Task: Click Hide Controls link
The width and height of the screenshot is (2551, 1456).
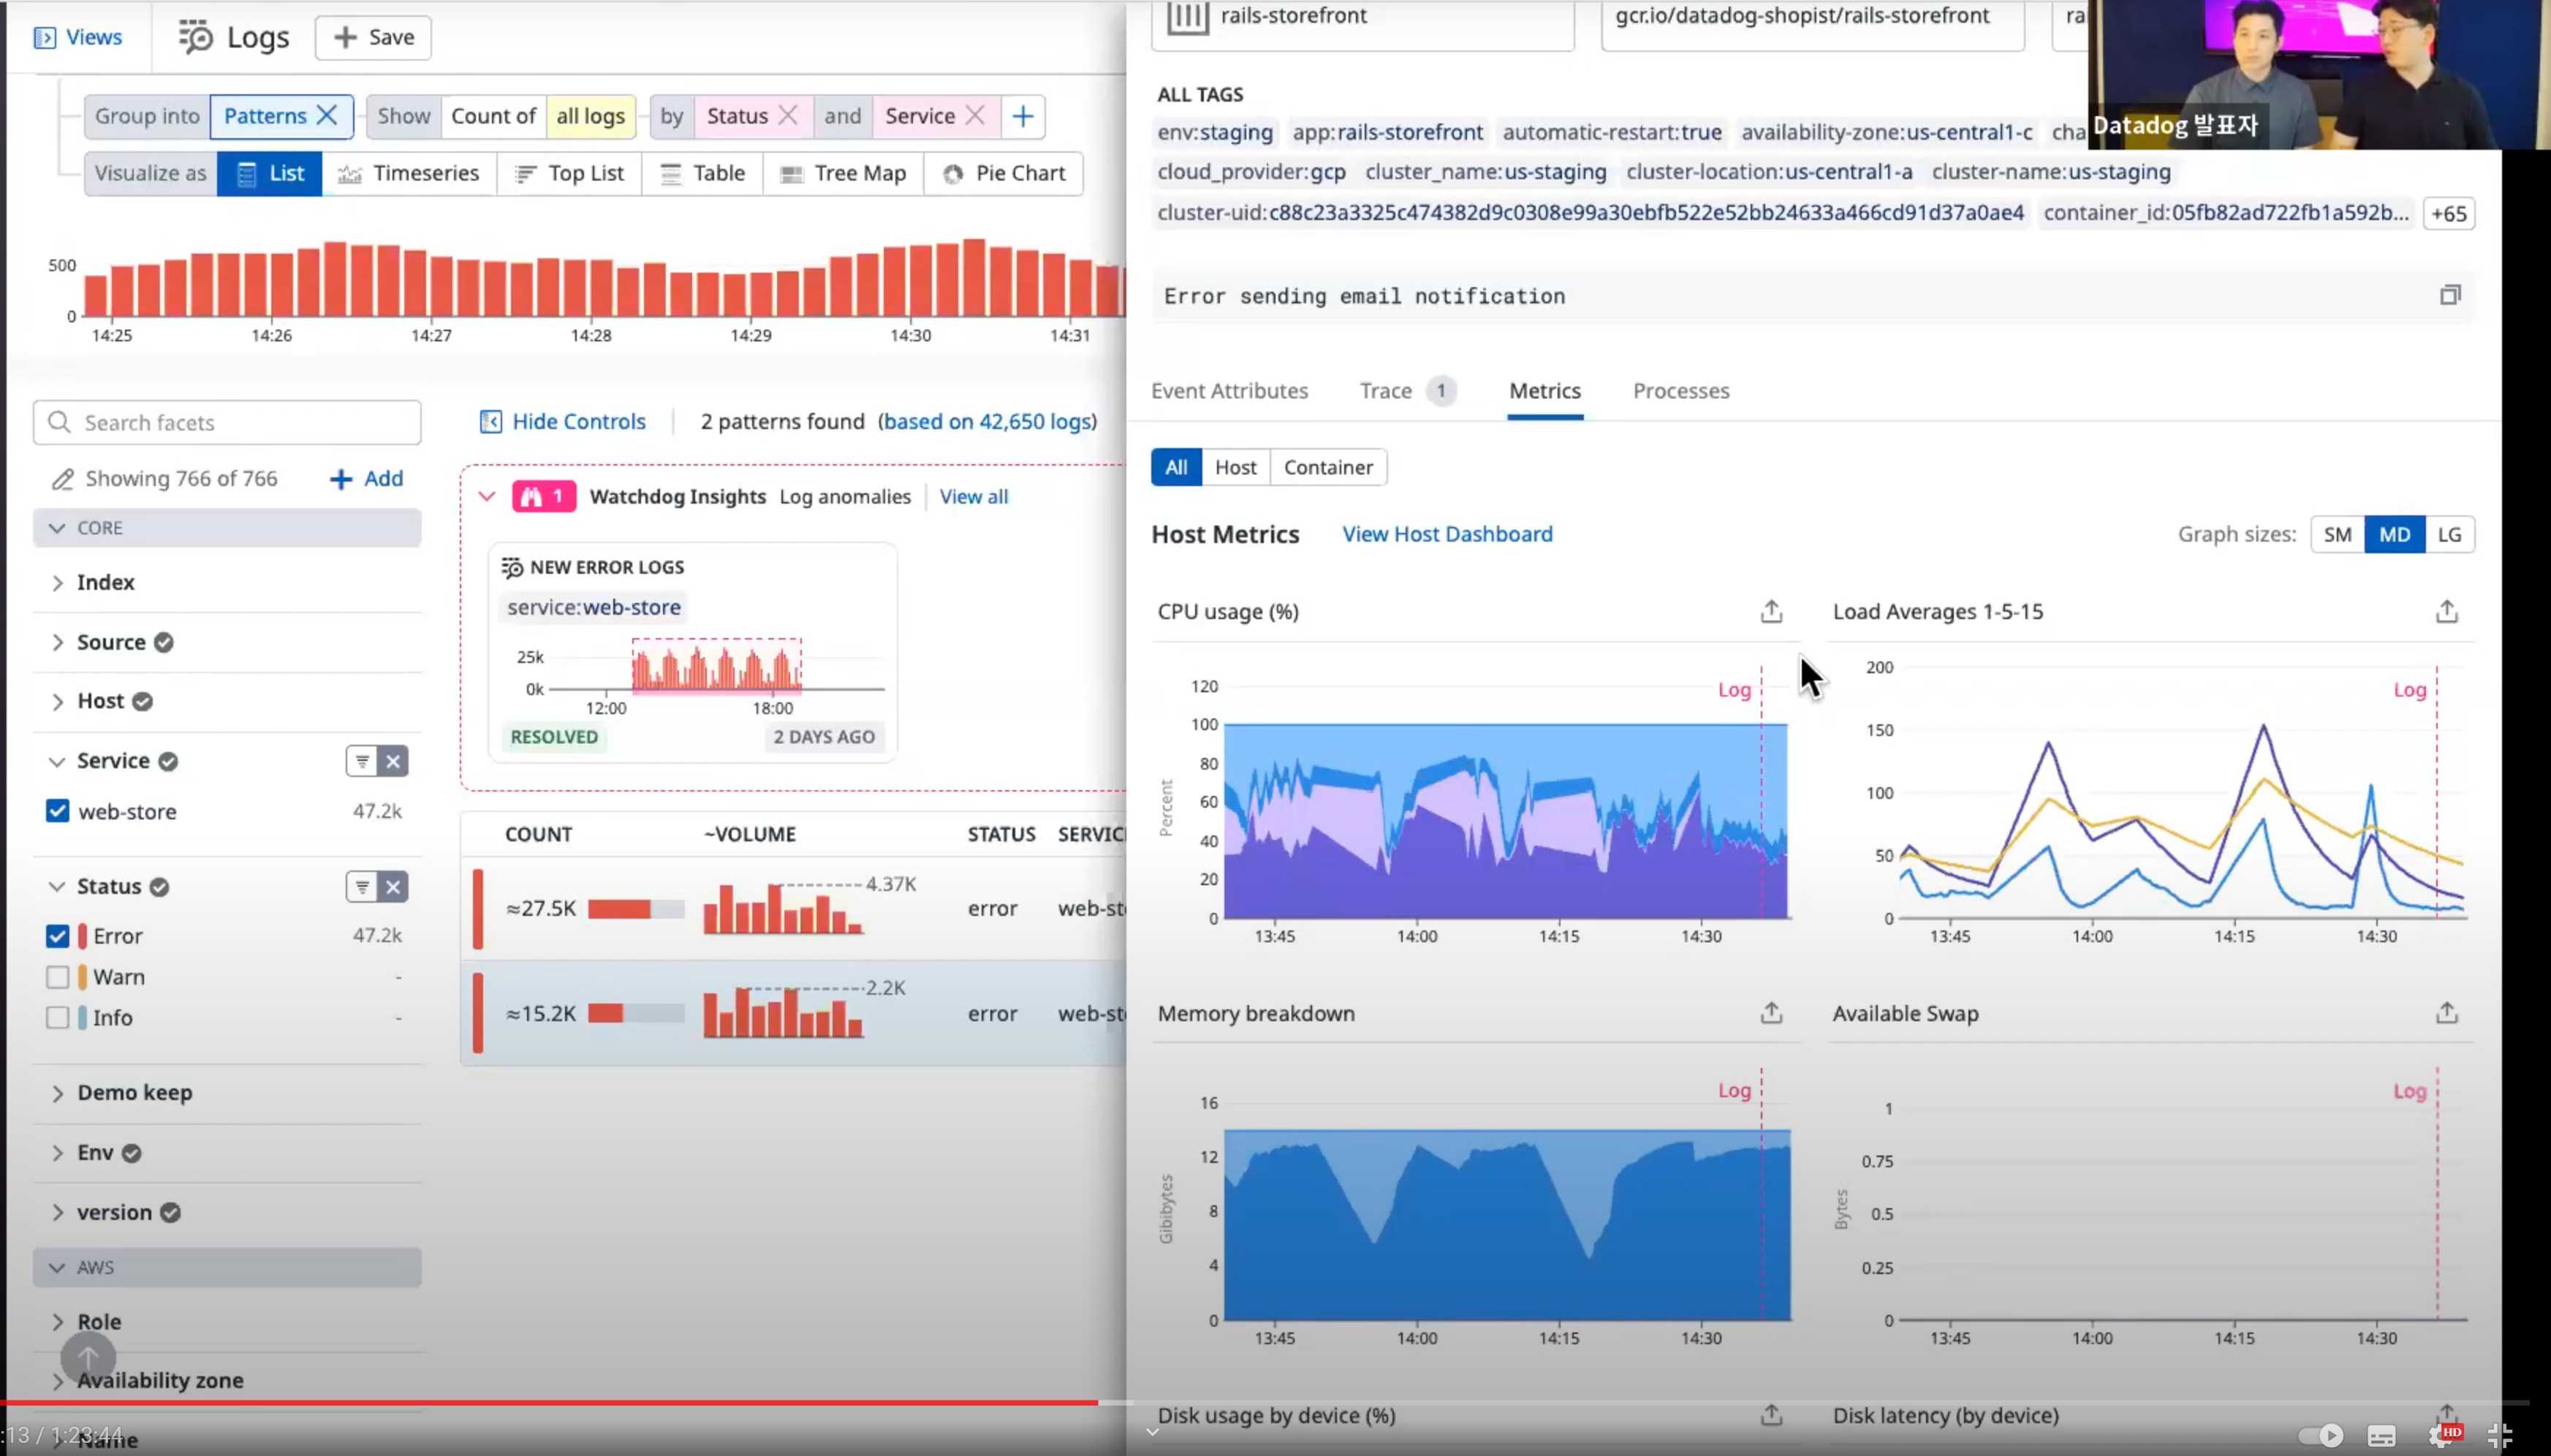Action: click(563, 422)
